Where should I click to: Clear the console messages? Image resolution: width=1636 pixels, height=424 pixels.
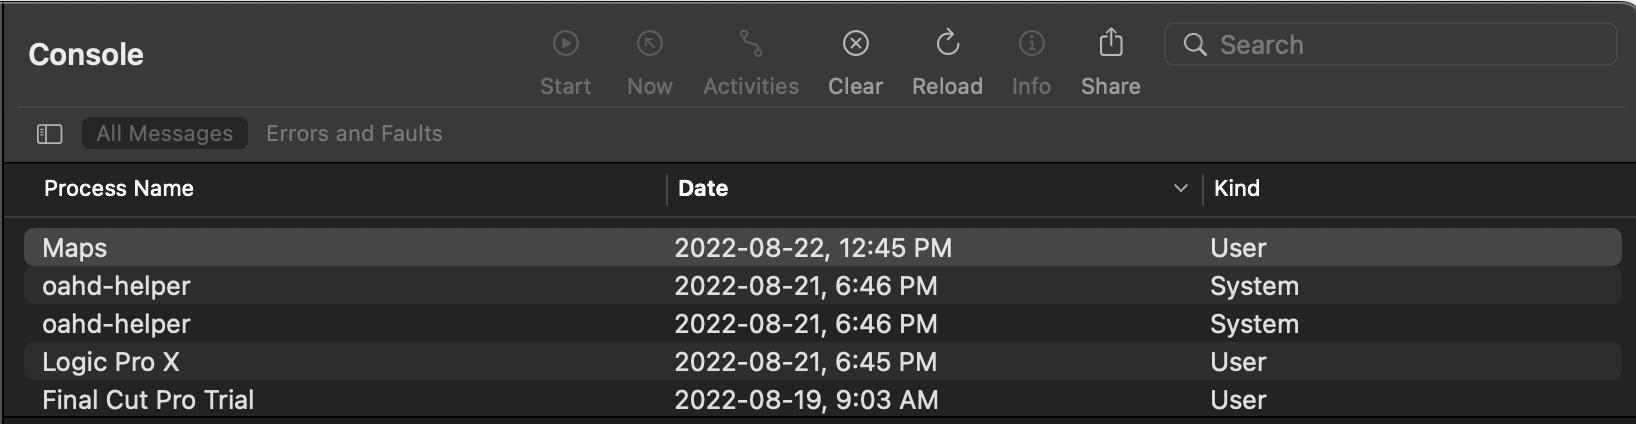[856, 44]
